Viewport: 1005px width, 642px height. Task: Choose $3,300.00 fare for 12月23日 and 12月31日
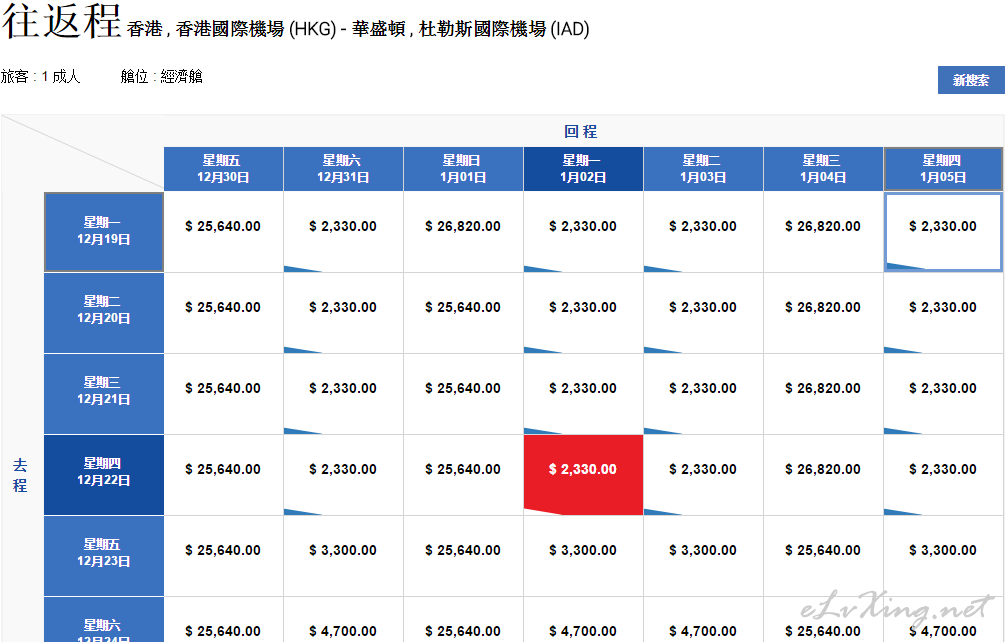(343, 551)
